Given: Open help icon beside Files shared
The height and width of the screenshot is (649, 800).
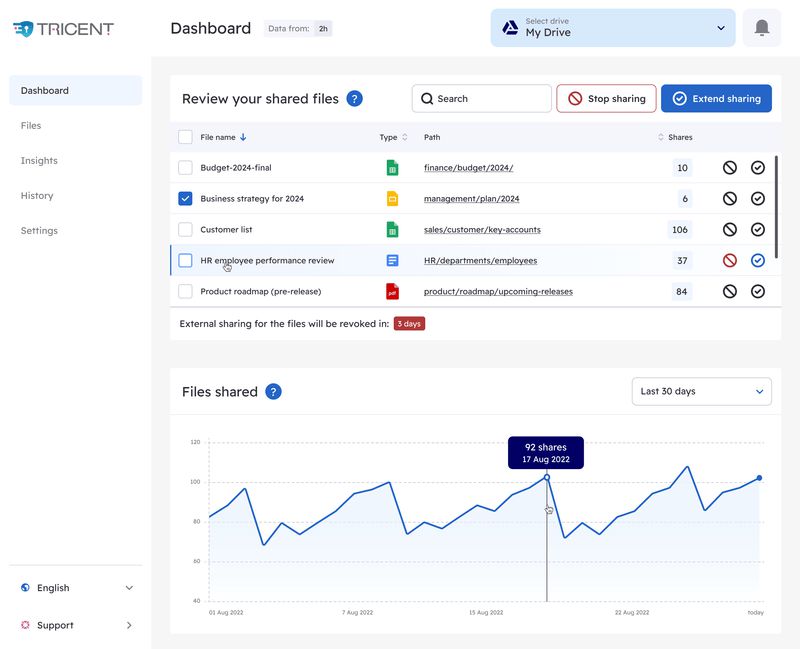Looking at the screenshot, I should tap(273, 391).
